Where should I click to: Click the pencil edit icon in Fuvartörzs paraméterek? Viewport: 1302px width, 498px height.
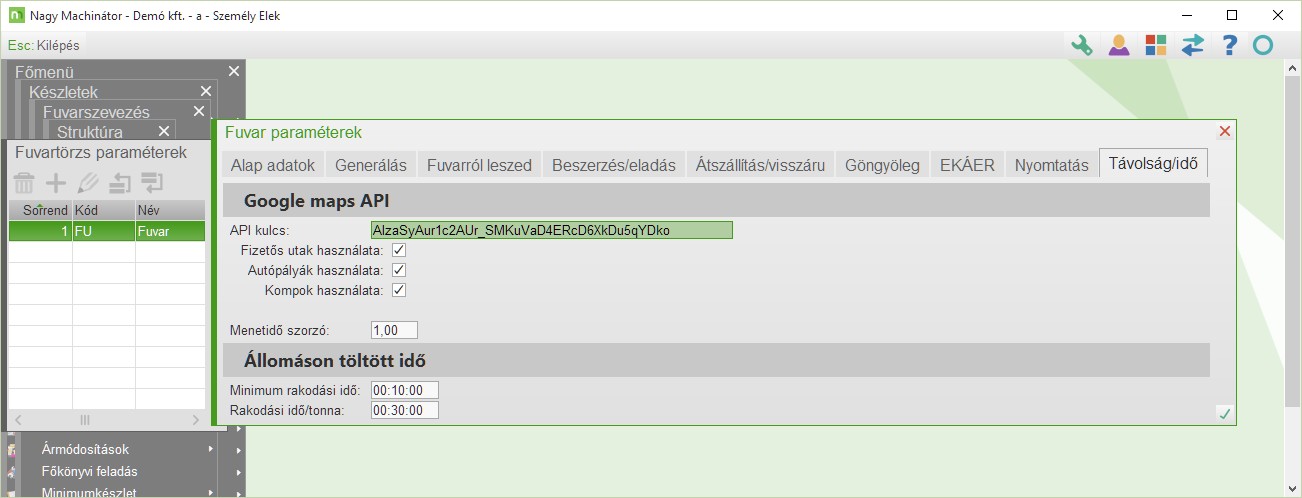[x=89, y=183]
